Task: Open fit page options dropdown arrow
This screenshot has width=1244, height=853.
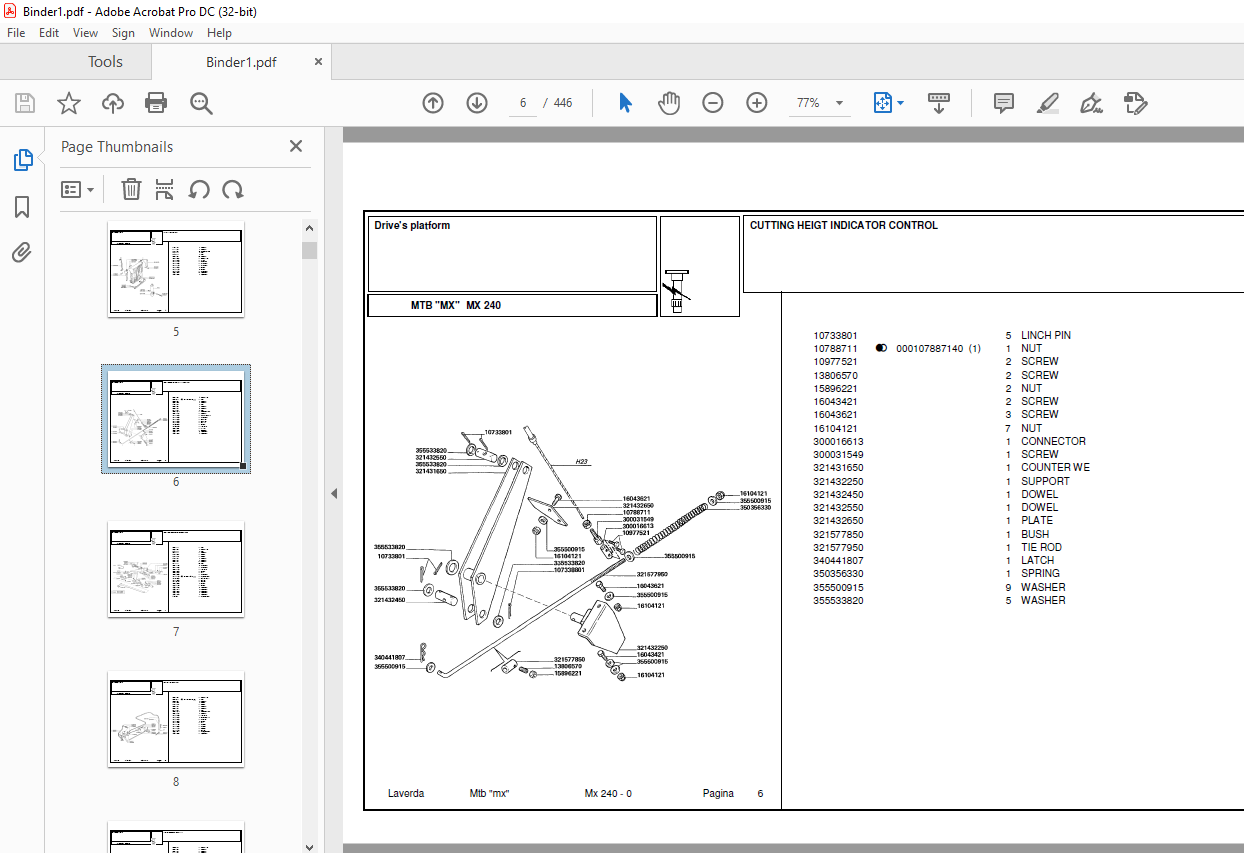Action: [901, 103]
